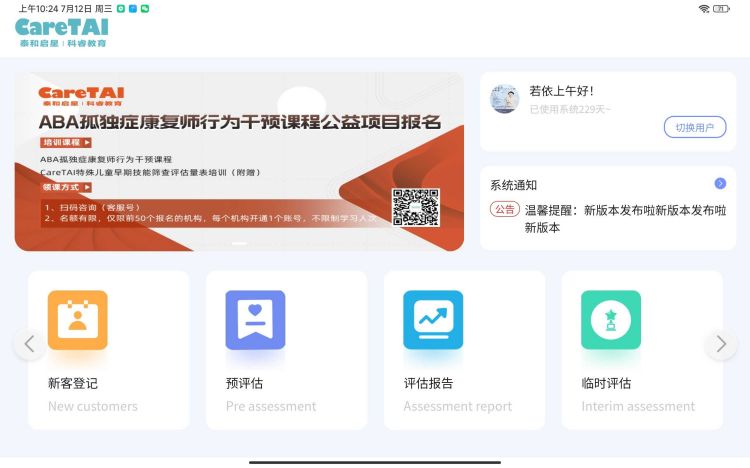Tap the 已使用系统229天 usage text

(x=570, y=110)
